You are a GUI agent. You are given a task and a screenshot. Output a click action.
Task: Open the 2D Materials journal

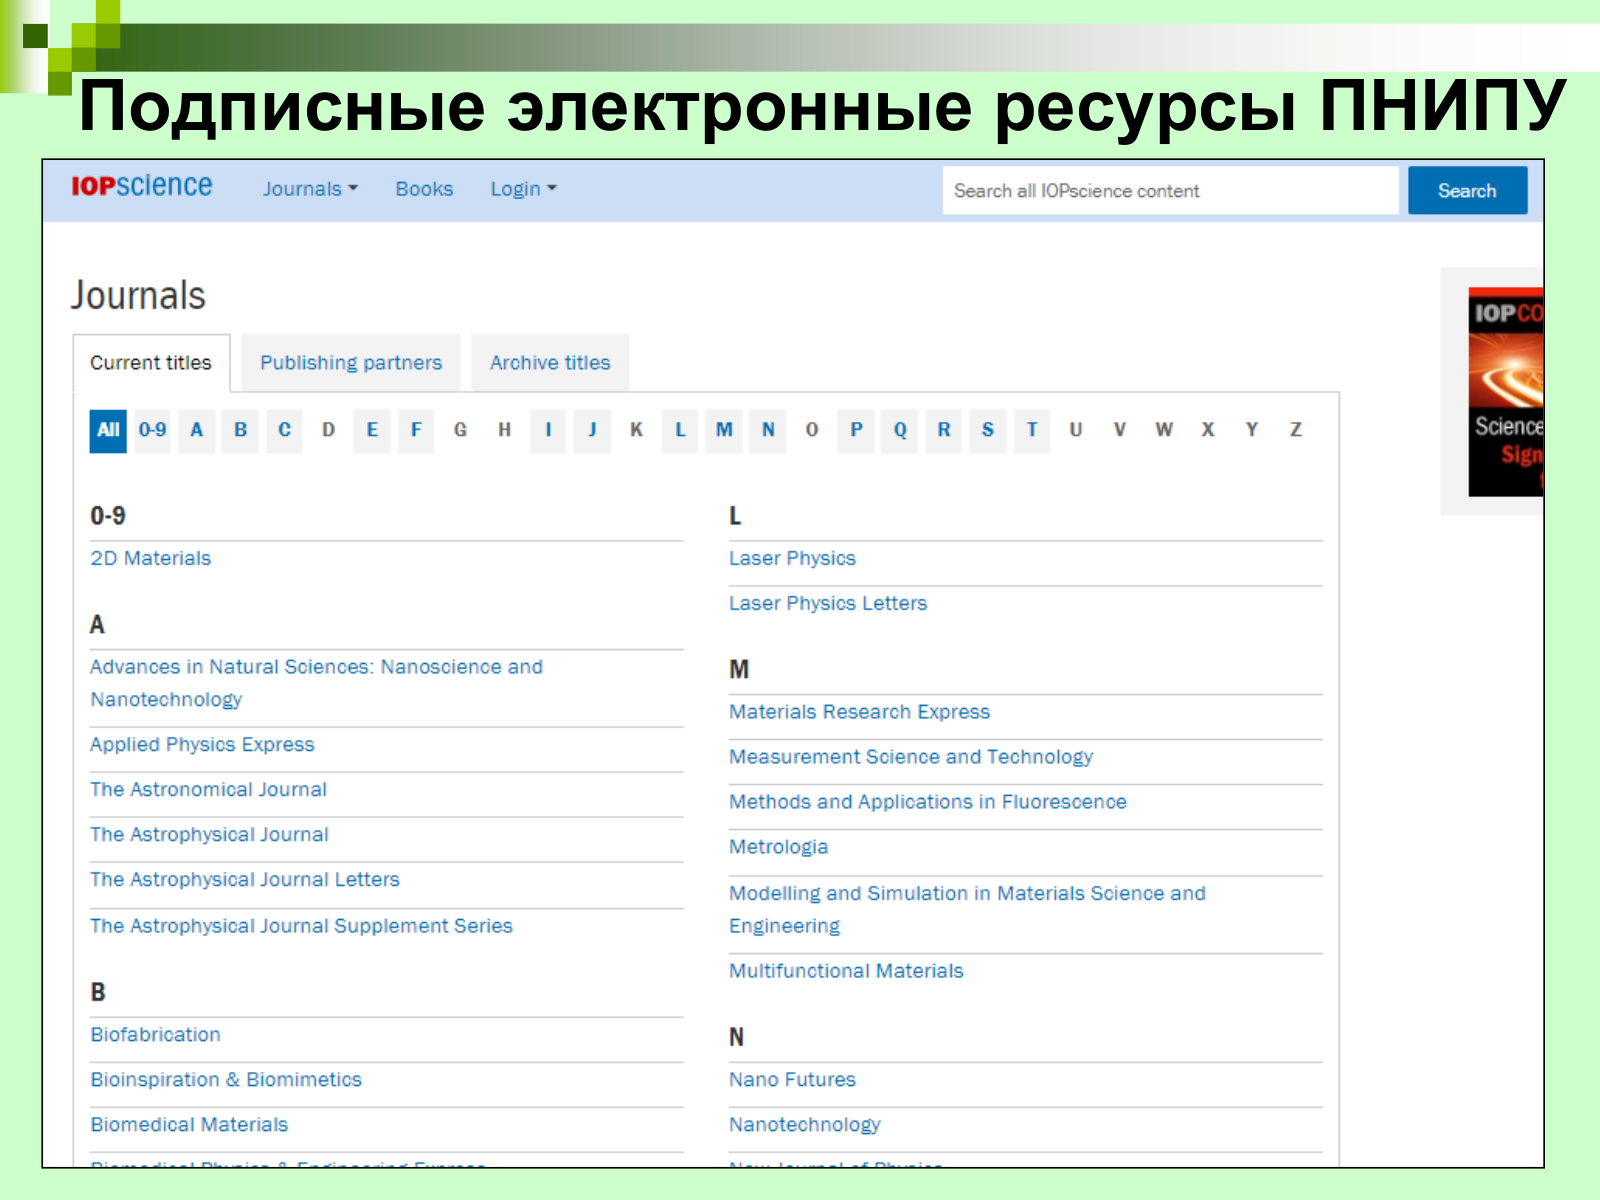[151, 558]
